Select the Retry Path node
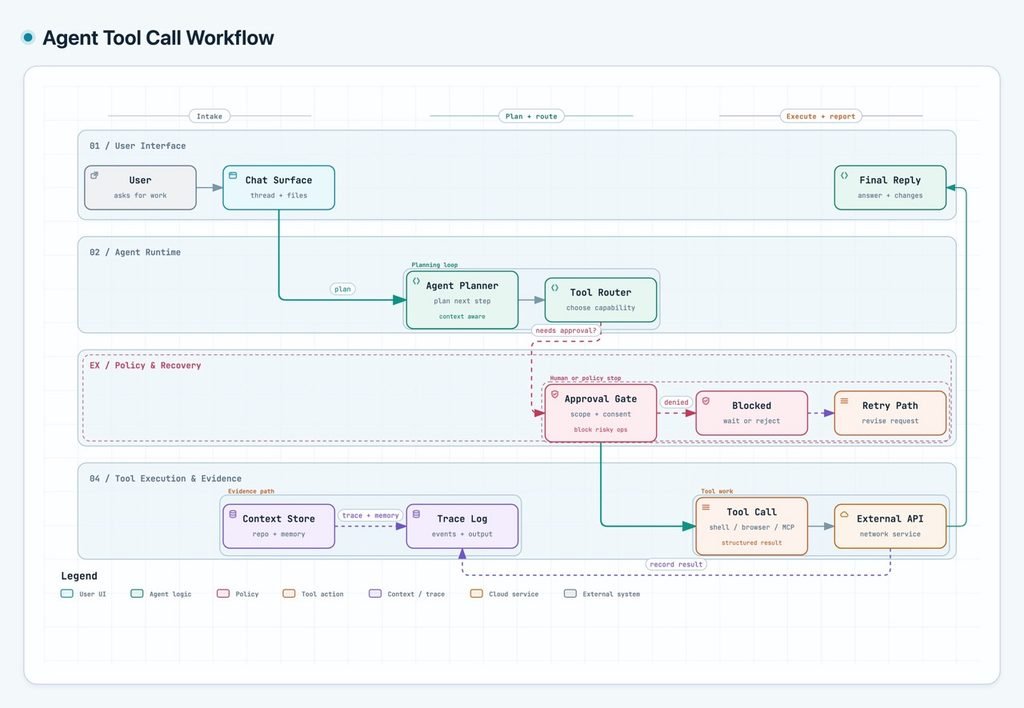The height and width of the screenshot is (708, 1024). point(889,413)
